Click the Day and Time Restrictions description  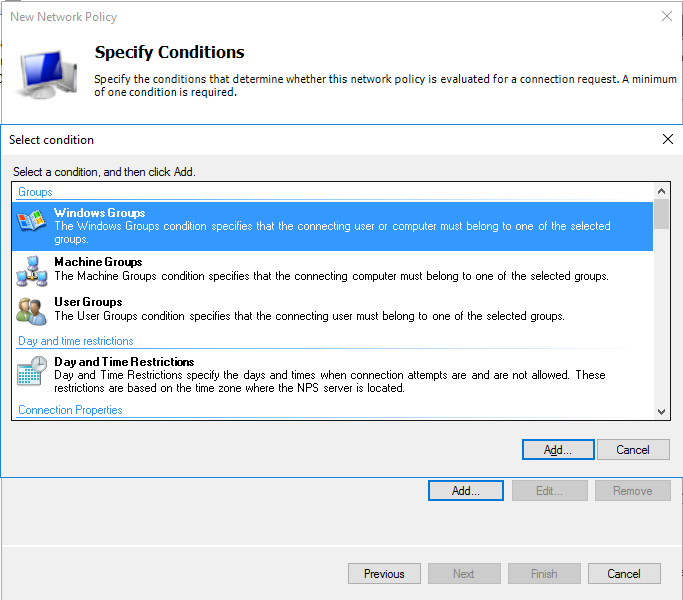point(330,381)
